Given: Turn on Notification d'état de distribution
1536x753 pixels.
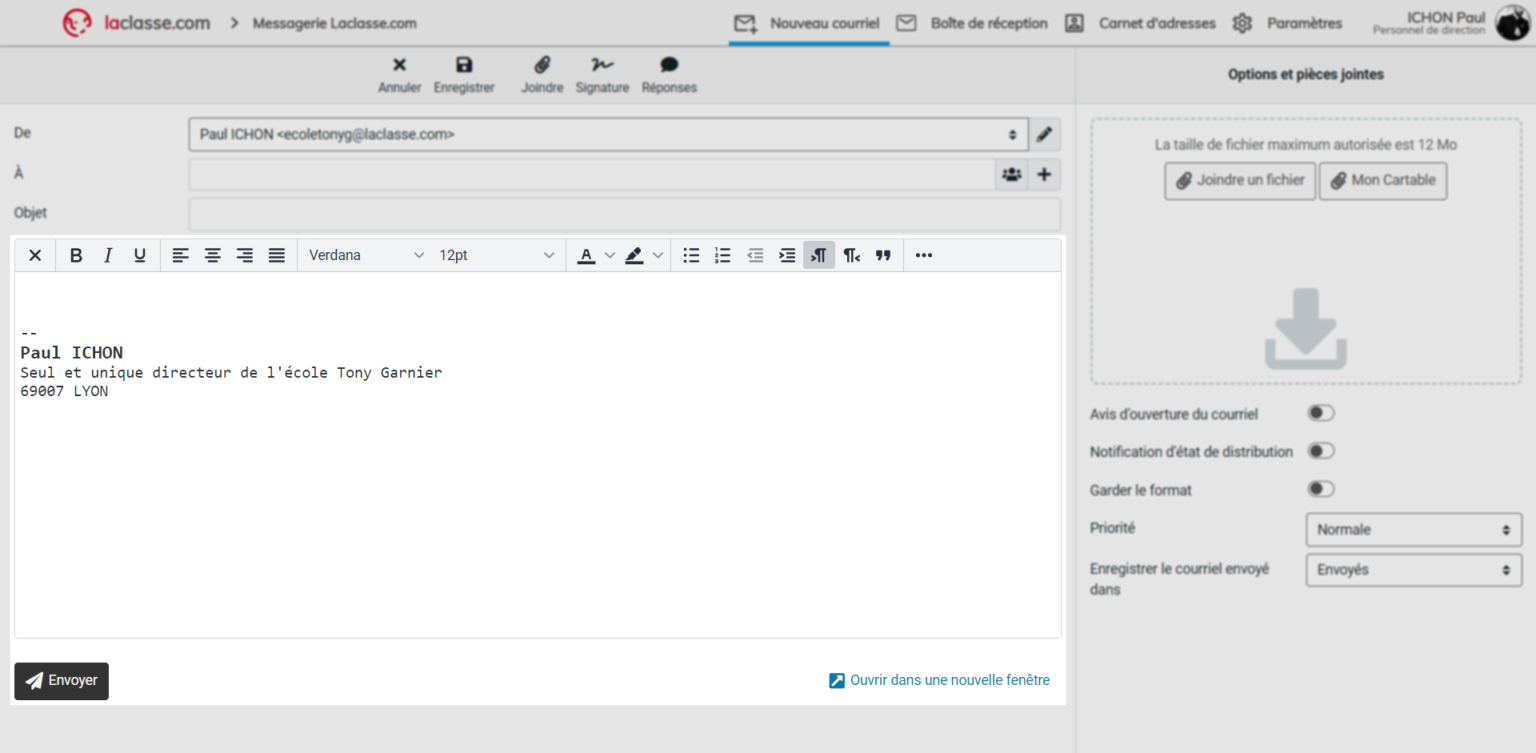Looking at the screenshot, I should pos(1320,450).
